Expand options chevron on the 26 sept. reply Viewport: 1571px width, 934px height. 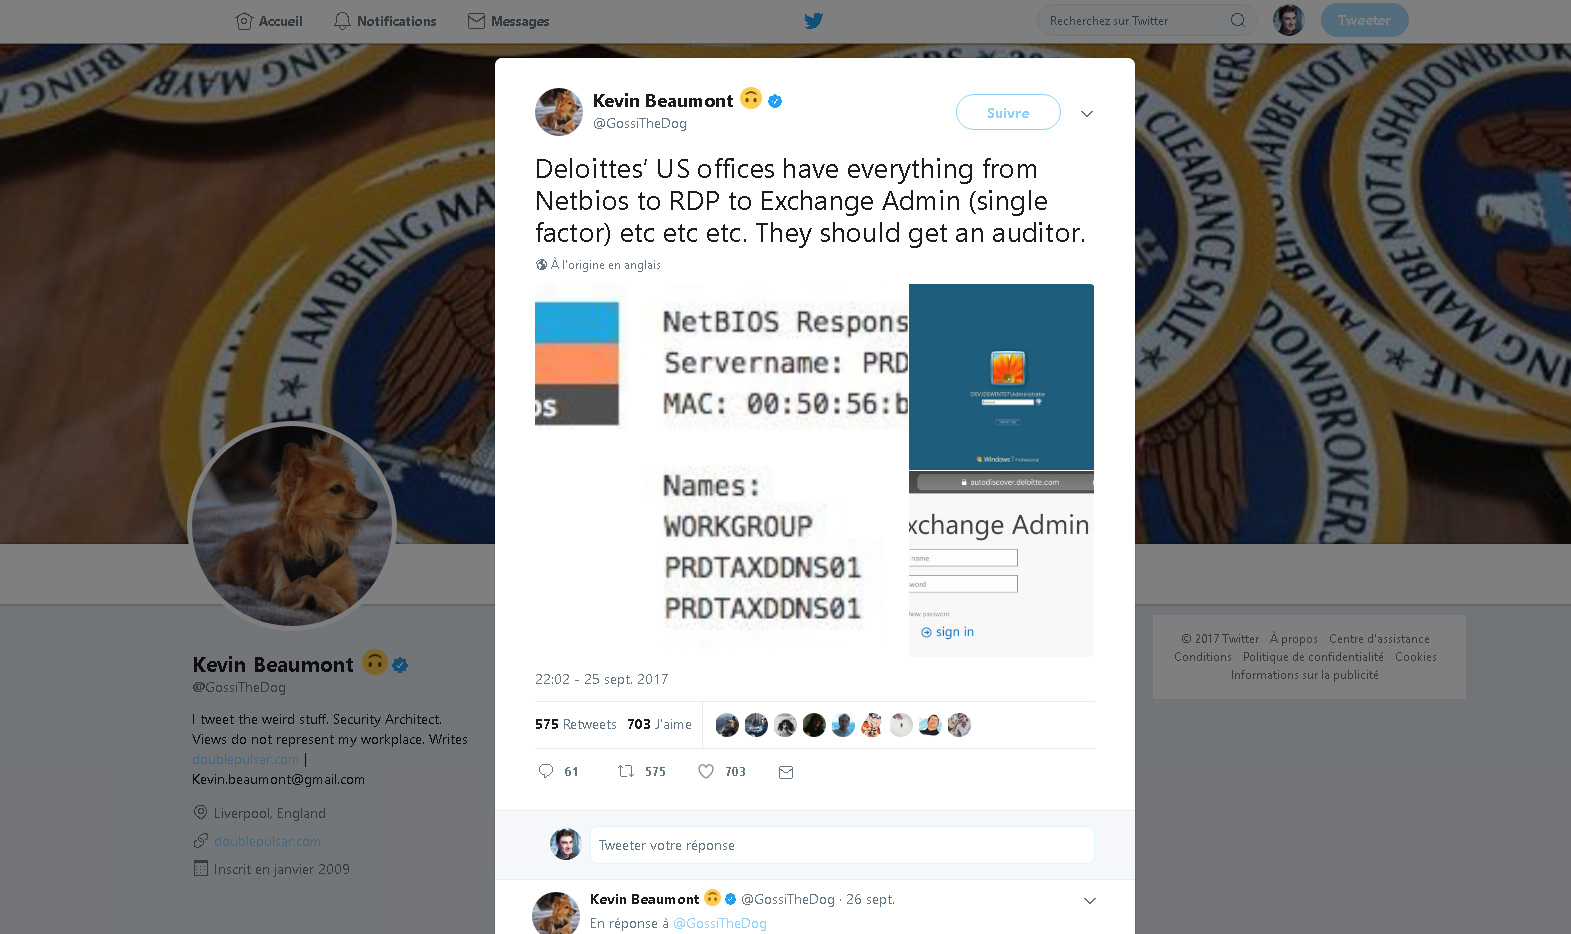pos(1090,901)
